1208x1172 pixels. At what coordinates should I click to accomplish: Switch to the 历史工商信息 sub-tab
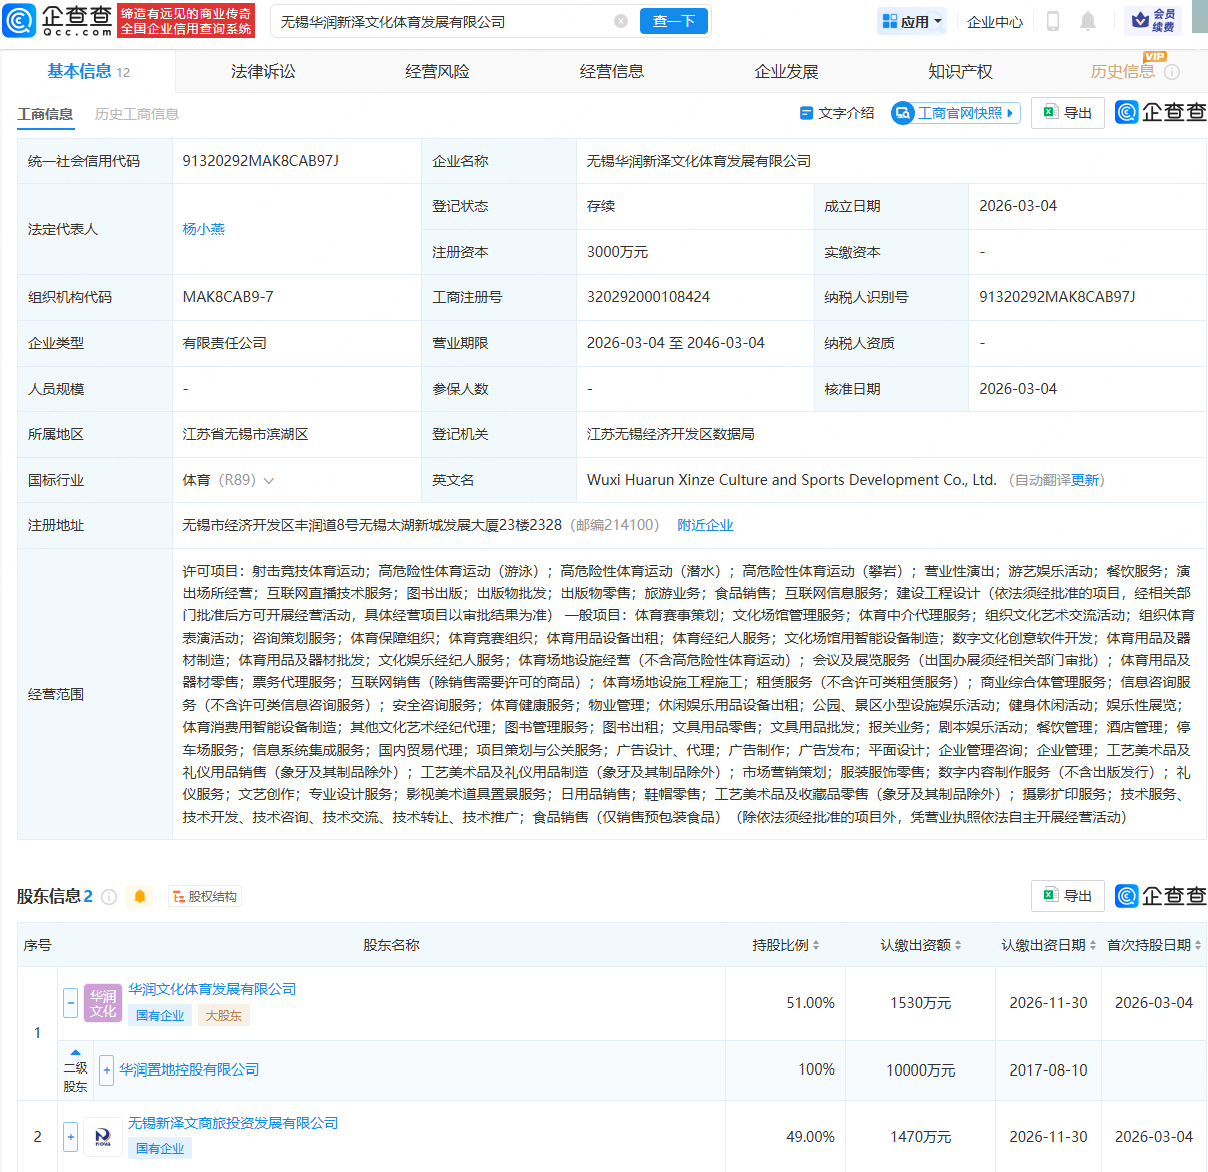137,114
